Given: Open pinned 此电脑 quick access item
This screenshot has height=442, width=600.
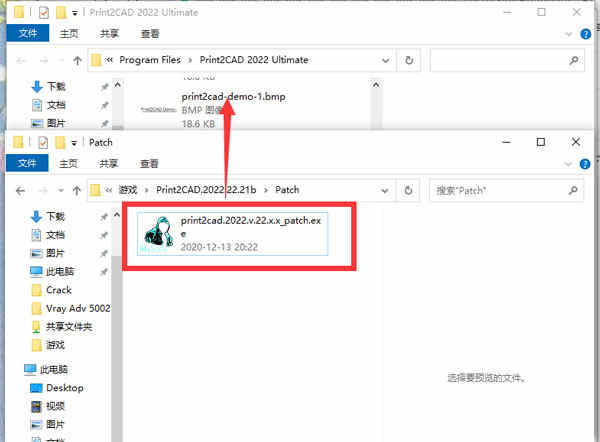Looking at the screenshot, I should click(x=60, y=271).
